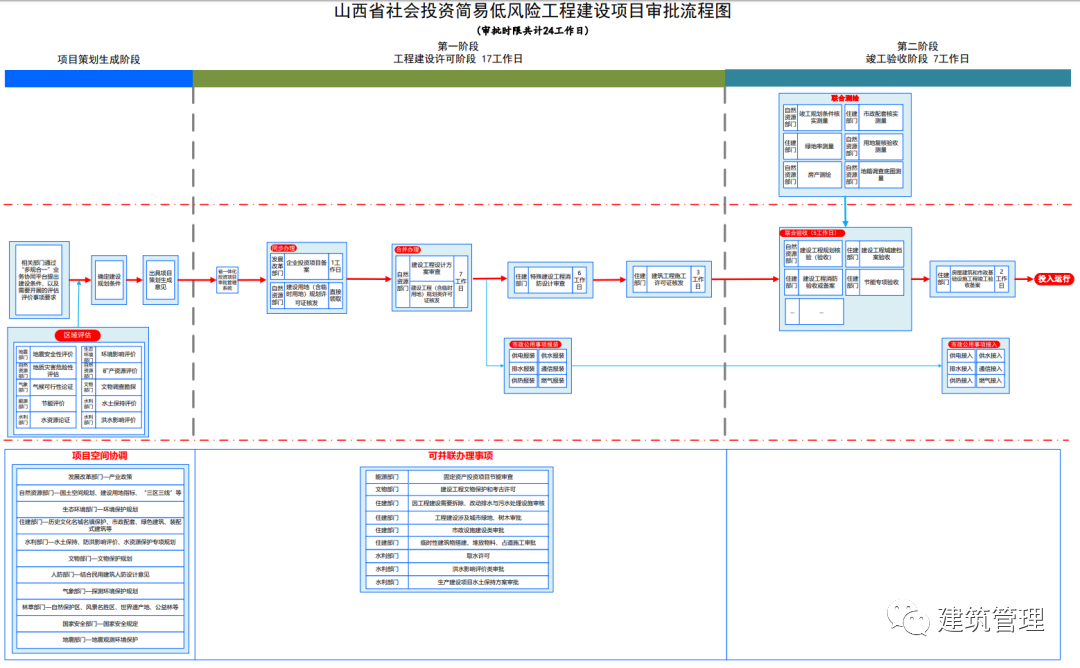Click the red "同步办理" label
Image resolution: width=1080 pixels, height=668 pixels.
pos(283,248)
